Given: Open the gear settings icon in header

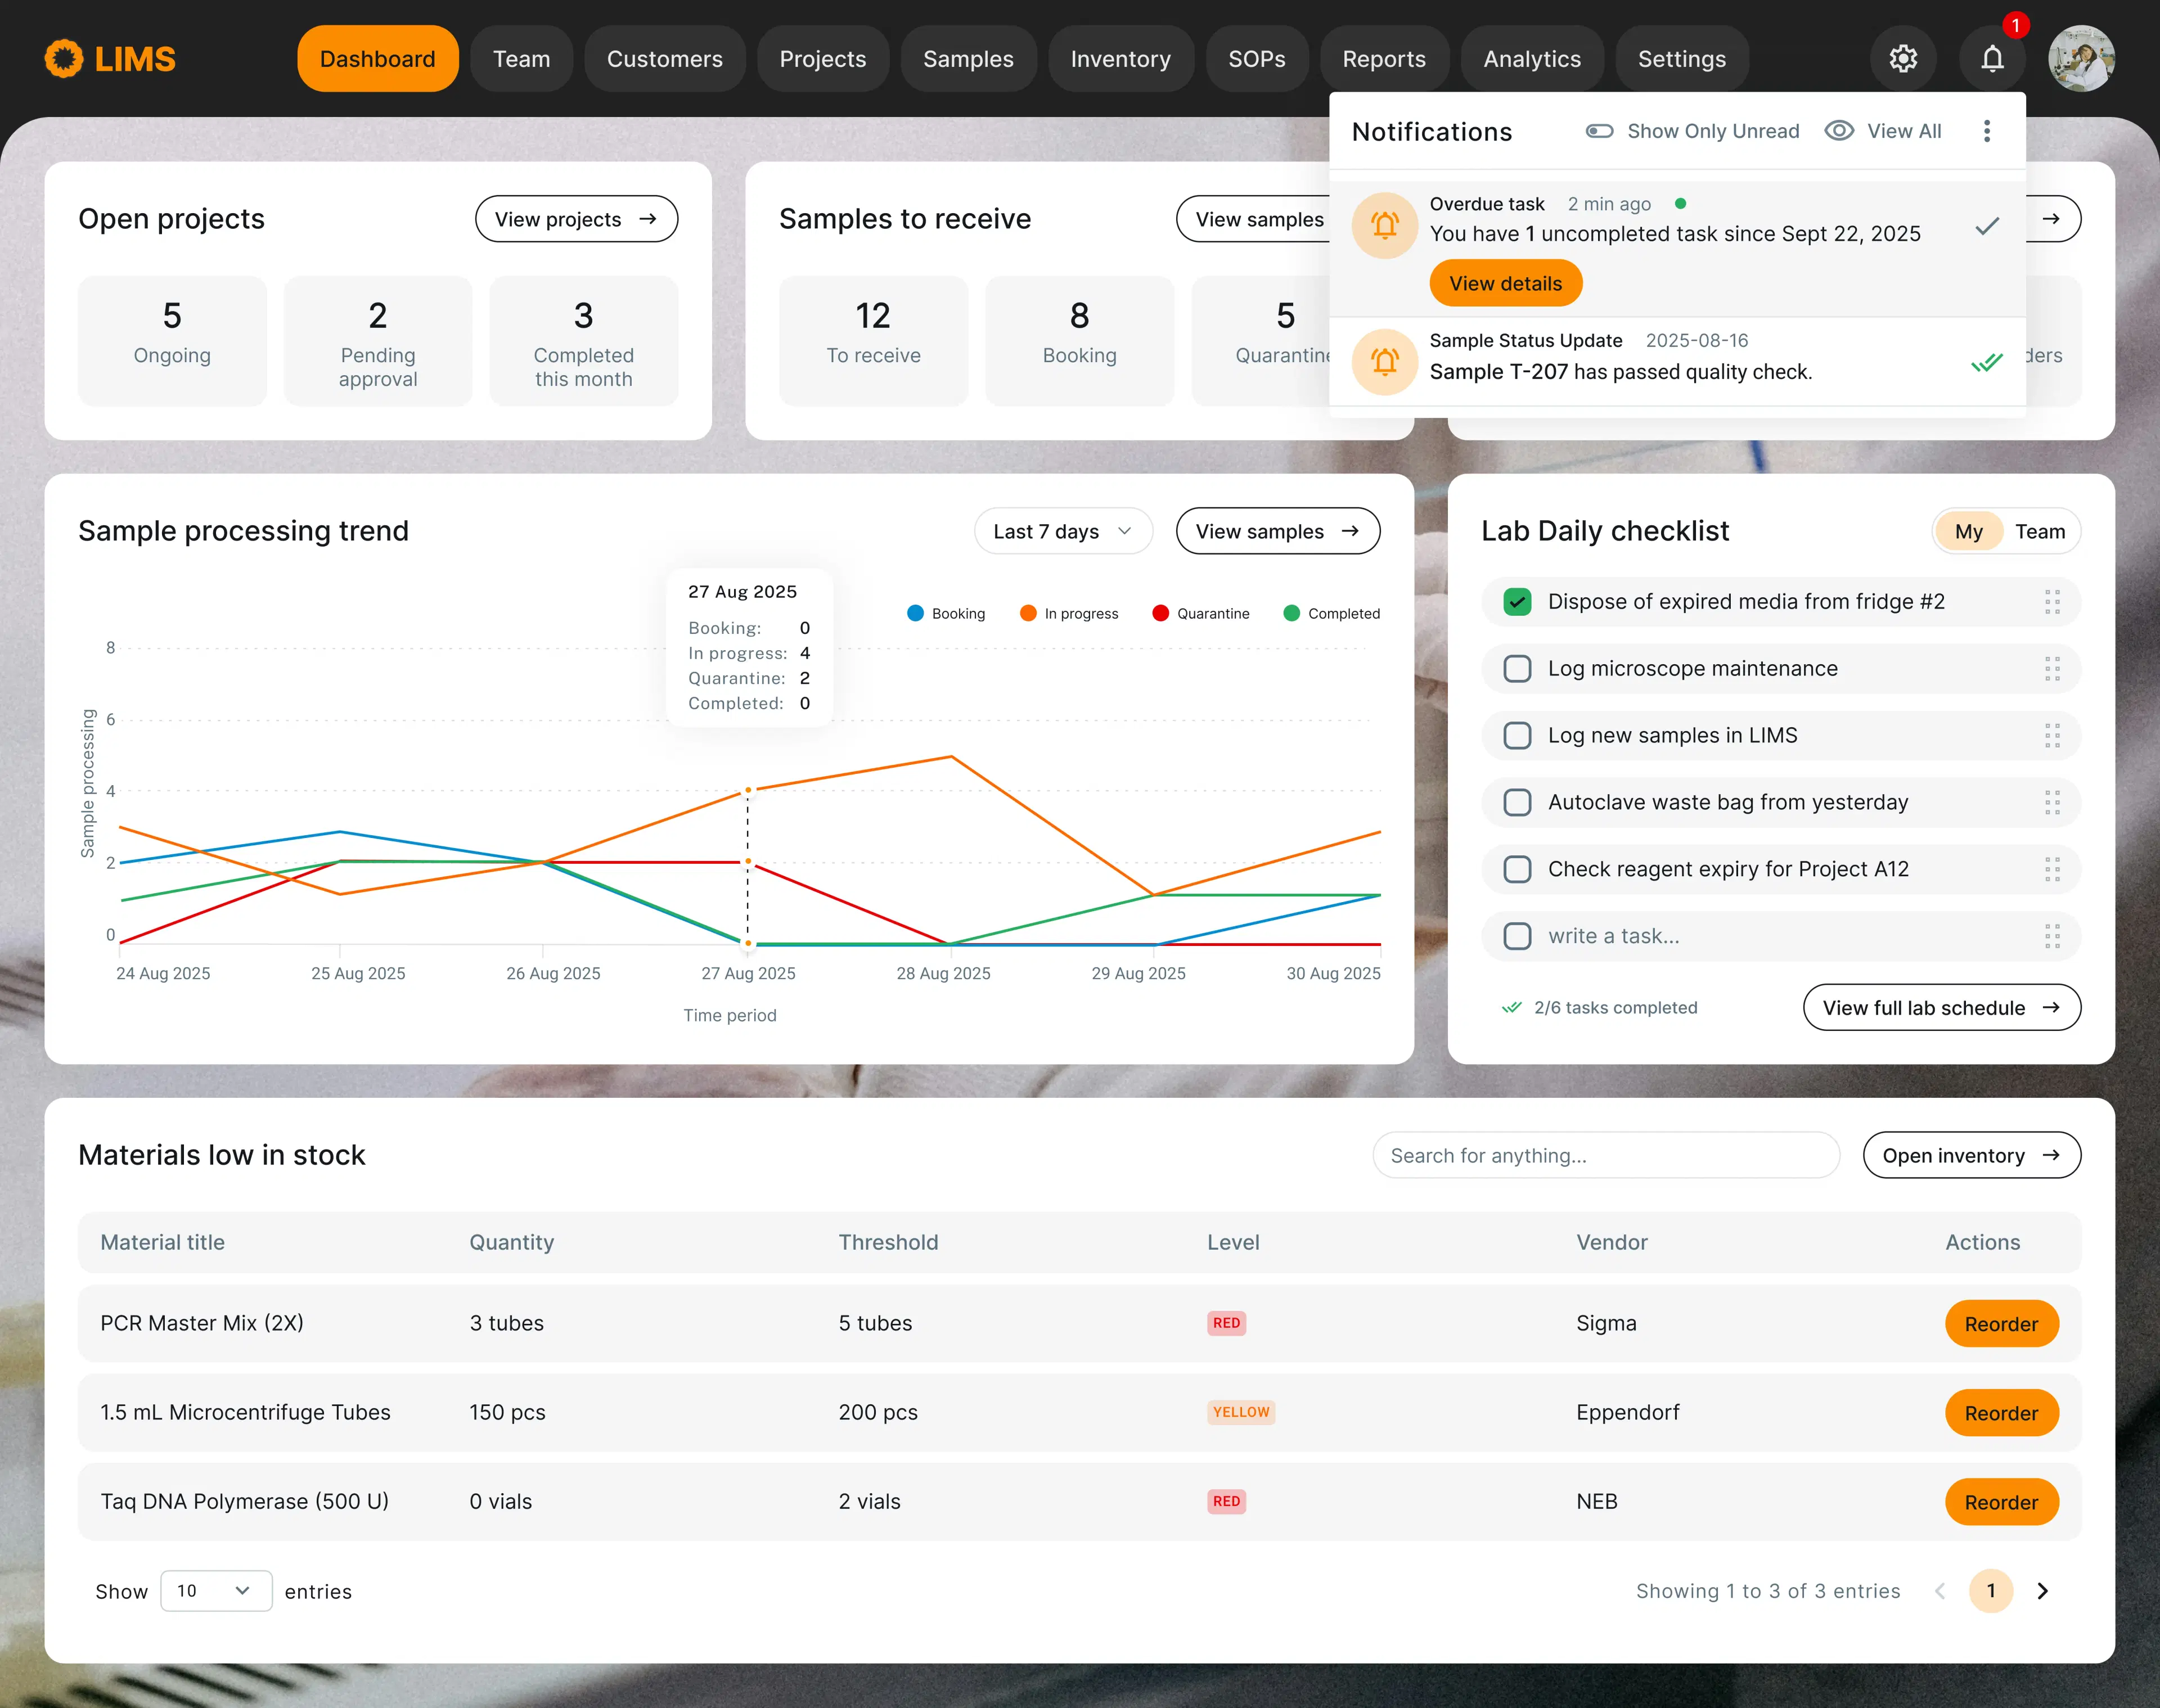Looking at the screenshot, I should pos(1903,59).
